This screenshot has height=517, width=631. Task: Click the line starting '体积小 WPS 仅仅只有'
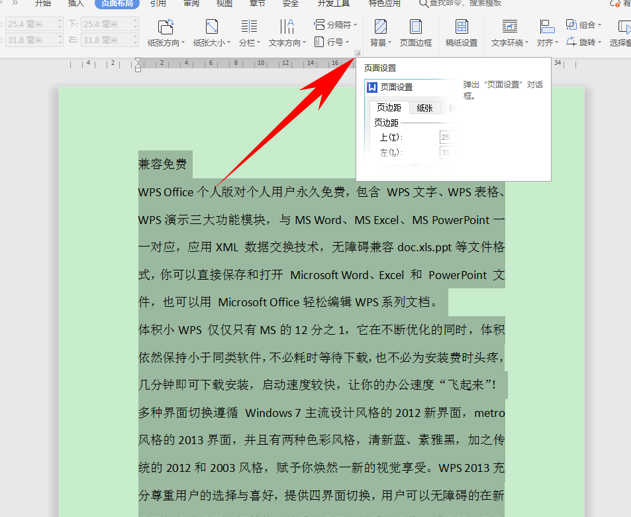pos(321,330)
